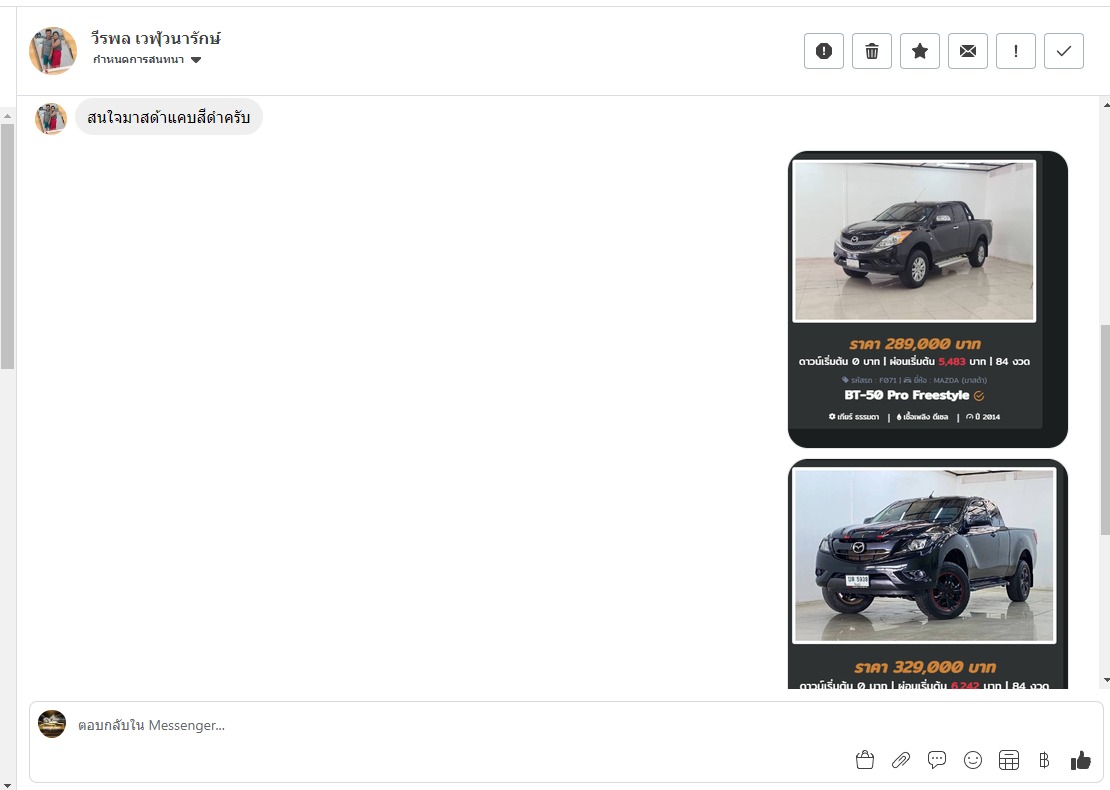Click the Baht payment request icon
This screenshot has width=1110, height=790.
coord(1044,760)
